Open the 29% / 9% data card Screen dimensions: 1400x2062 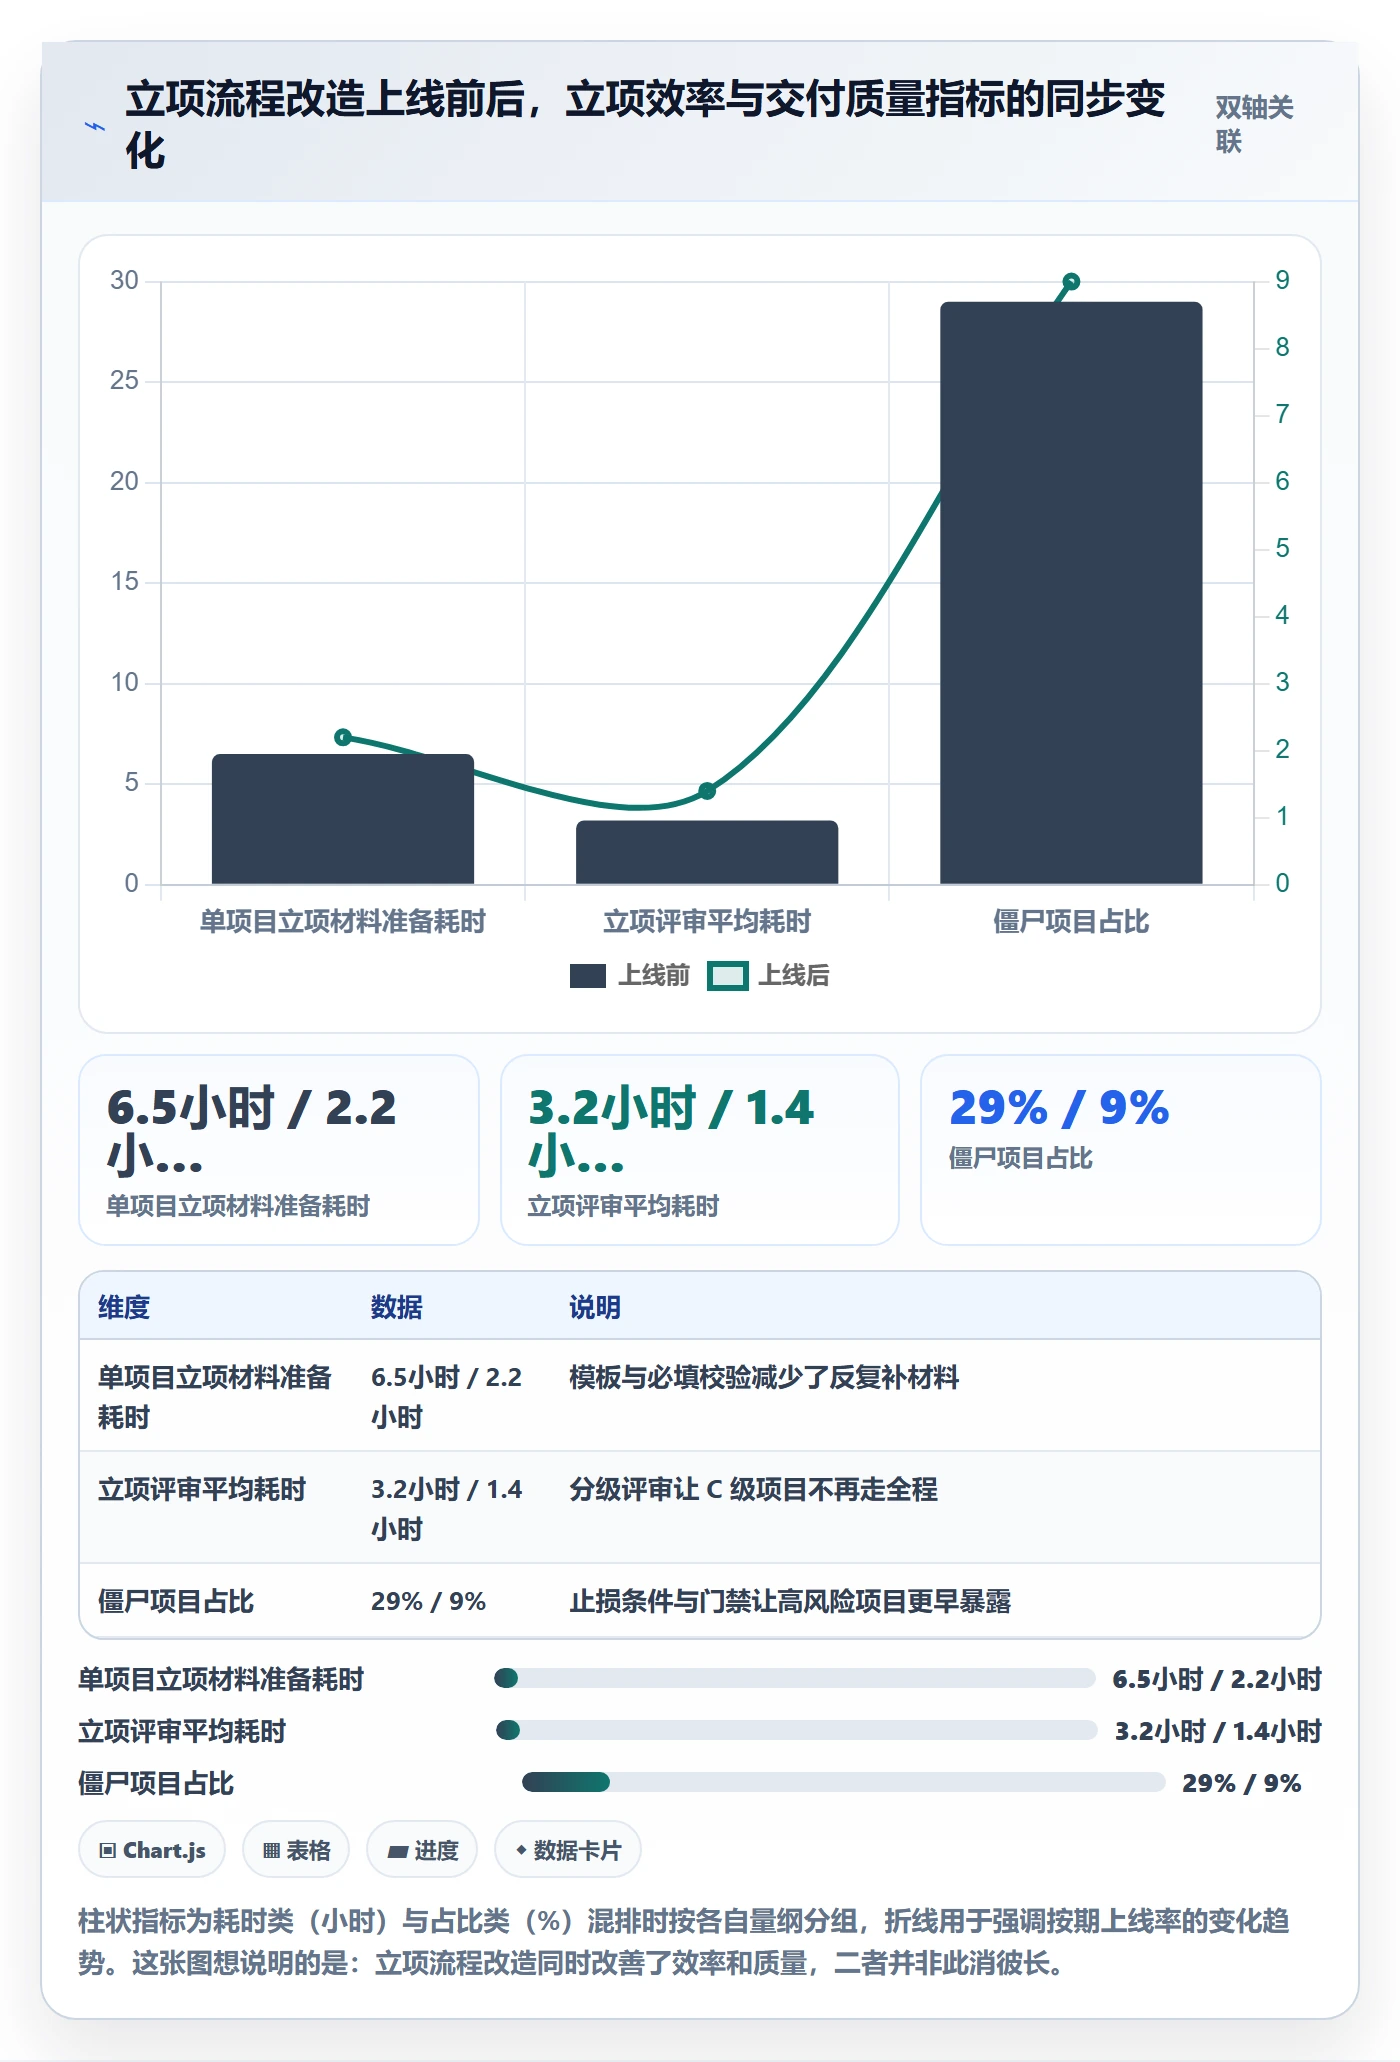pyautogui.click(x=1121, y=1150)
